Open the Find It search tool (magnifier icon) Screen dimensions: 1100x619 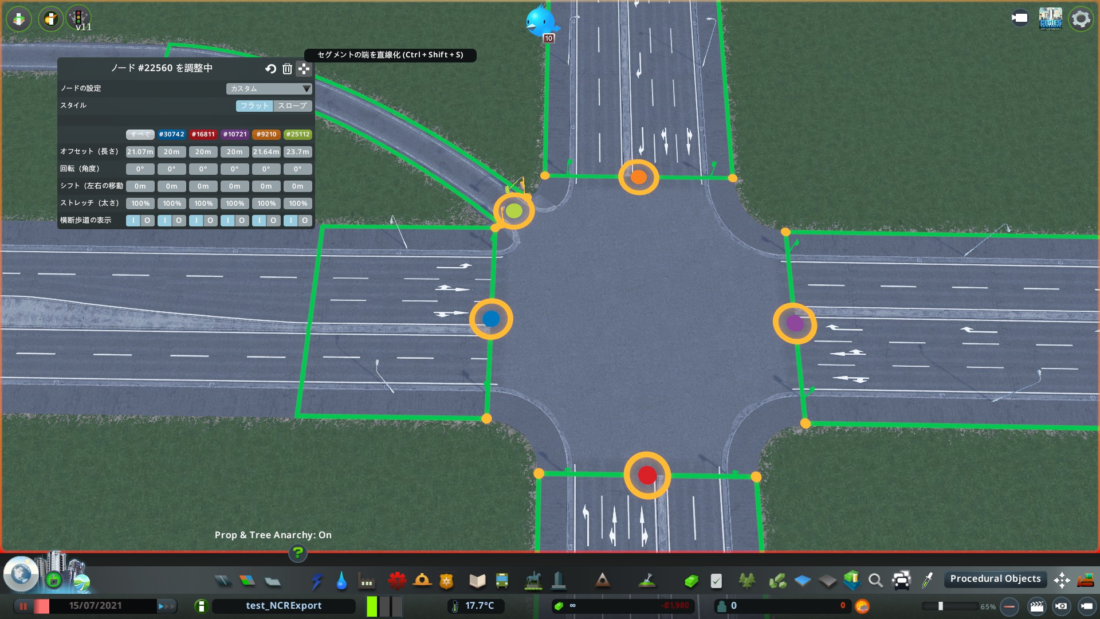[x=875, y=581]
